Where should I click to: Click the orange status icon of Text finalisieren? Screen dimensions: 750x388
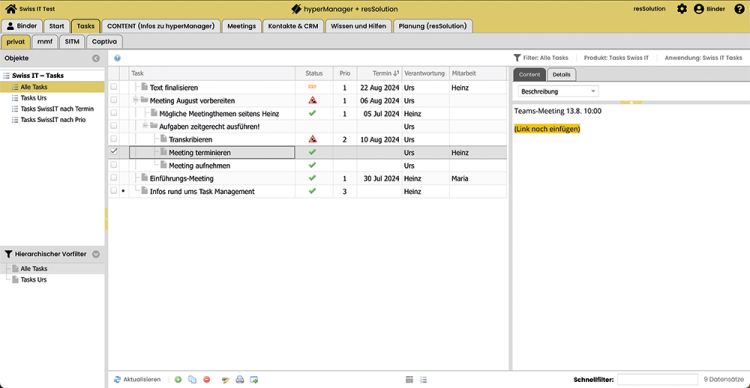[312, 87]
